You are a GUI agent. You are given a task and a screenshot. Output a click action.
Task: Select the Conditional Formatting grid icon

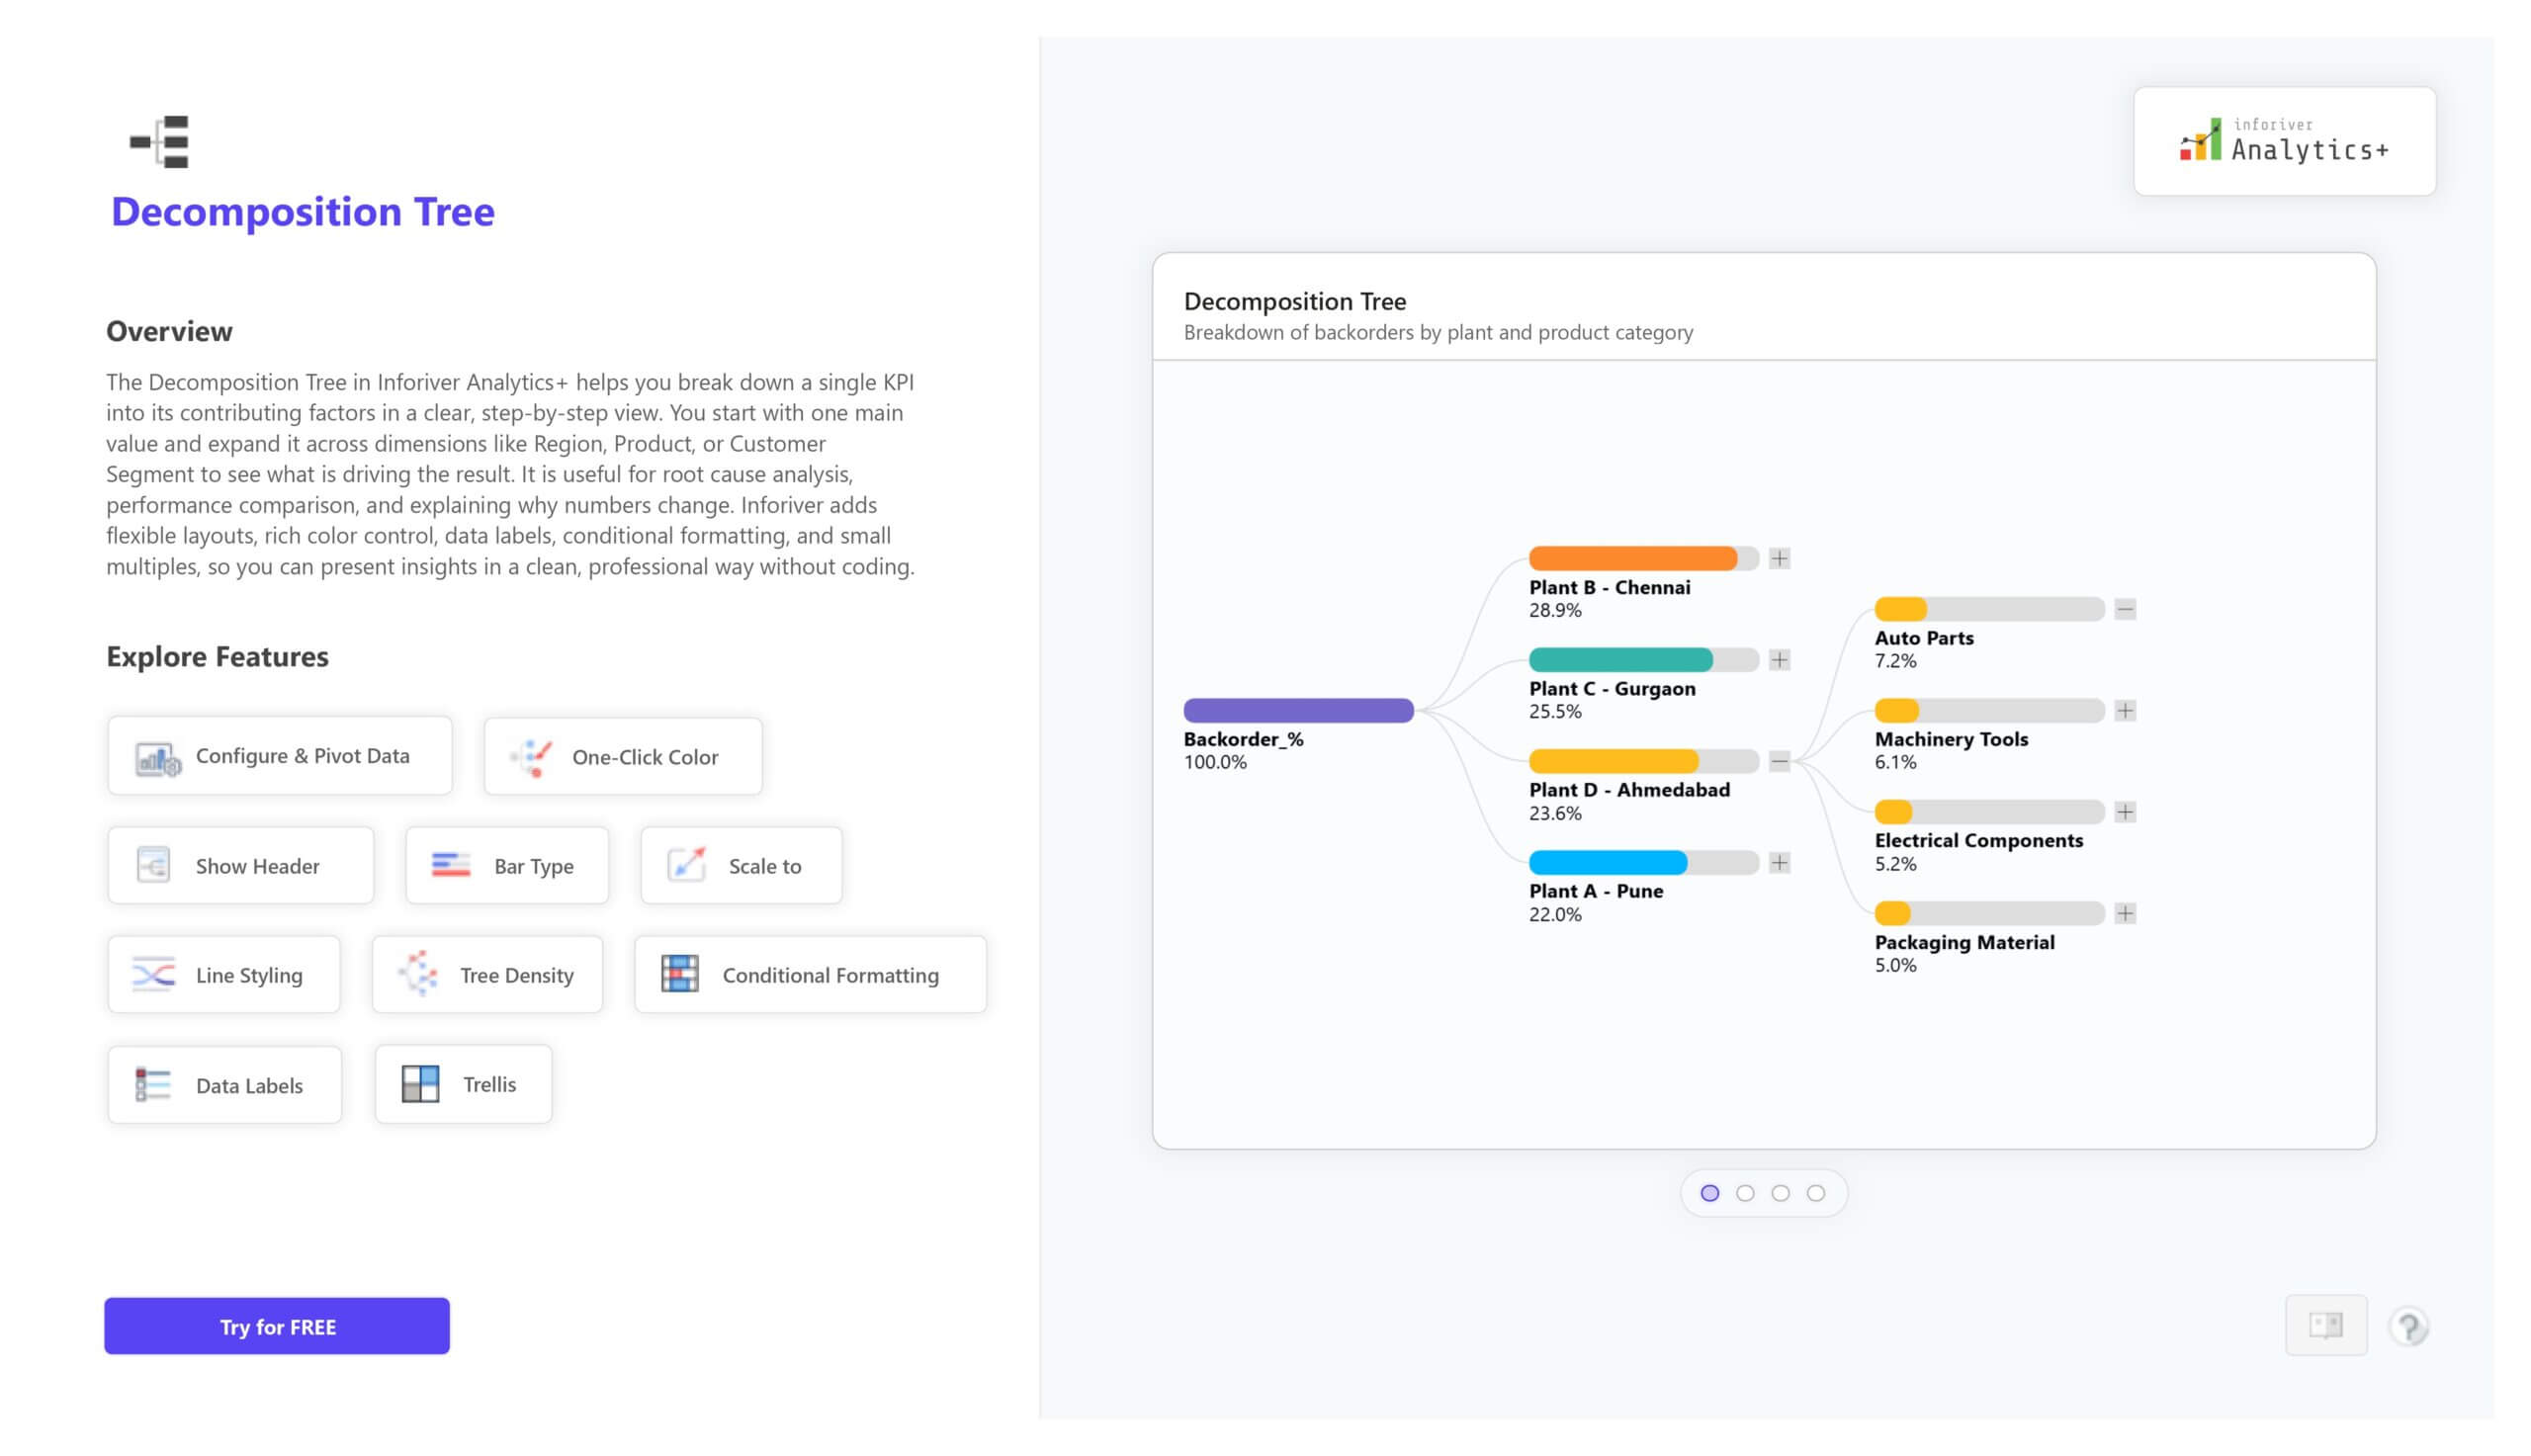coord(680,975)
